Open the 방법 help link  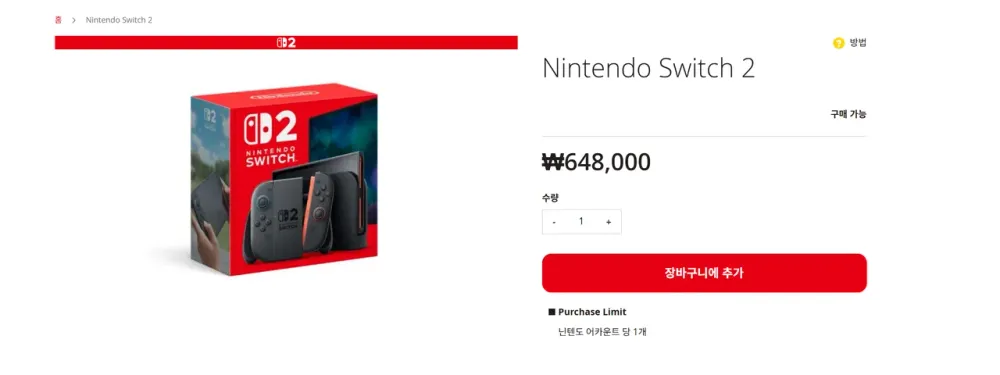[858, 43]
